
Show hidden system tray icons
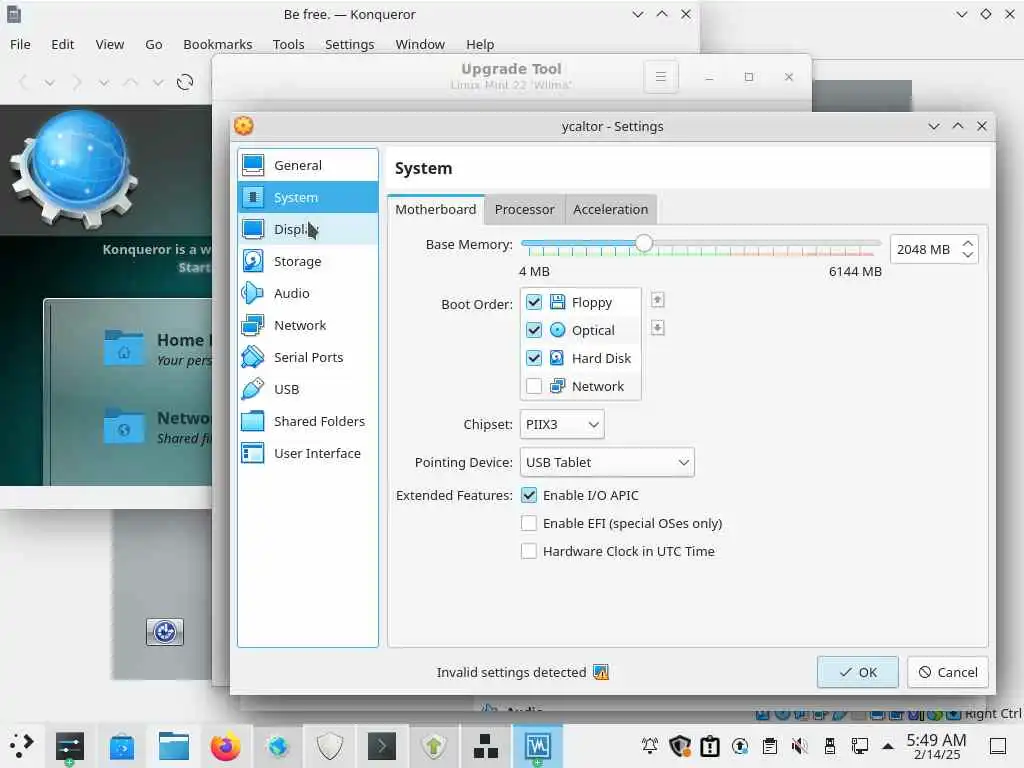(888, 746)
